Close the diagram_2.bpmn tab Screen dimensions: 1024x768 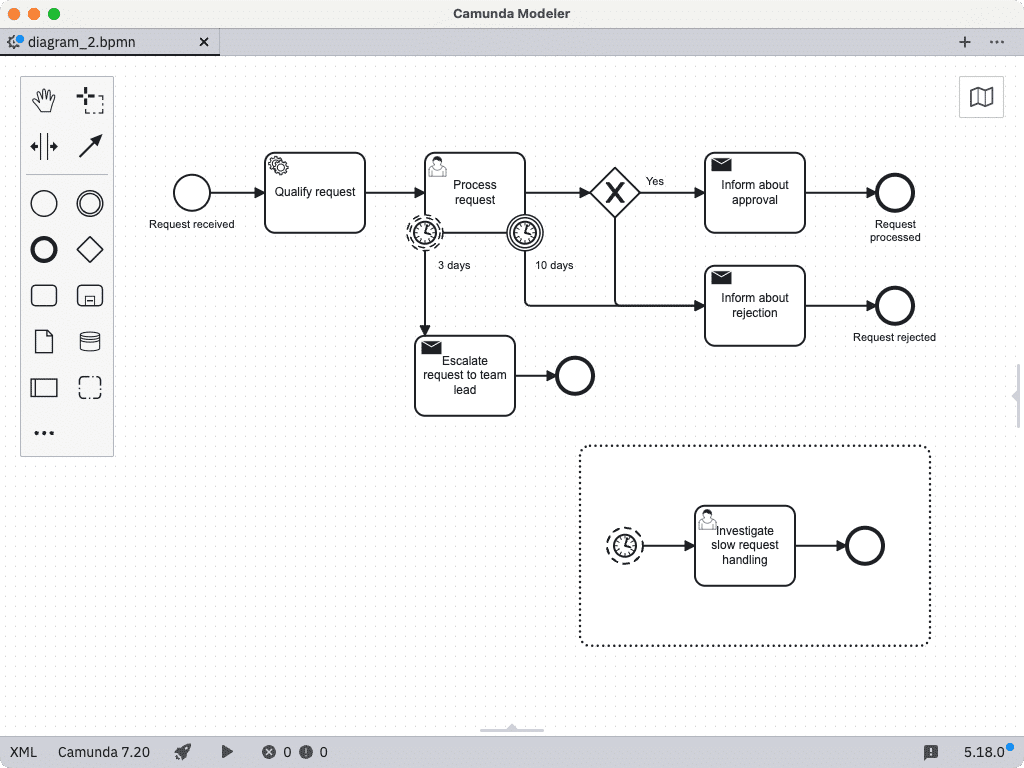click(204, 42)
